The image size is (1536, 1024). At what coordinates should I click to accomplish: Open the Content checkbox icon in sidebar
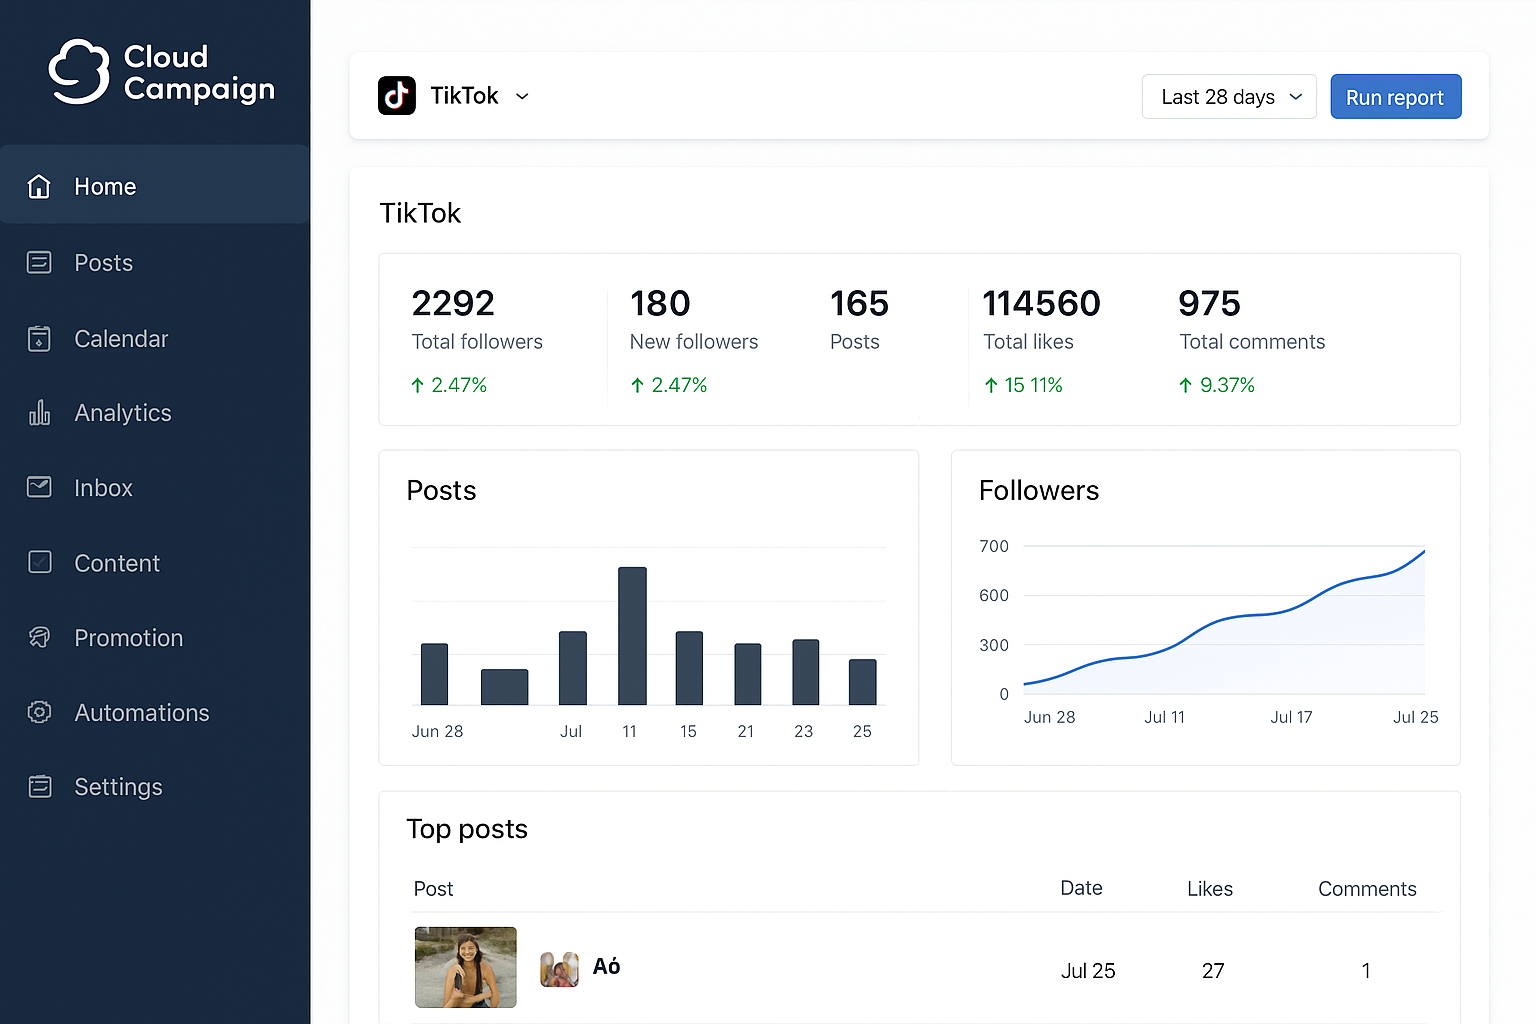click(x=39, y=563)
